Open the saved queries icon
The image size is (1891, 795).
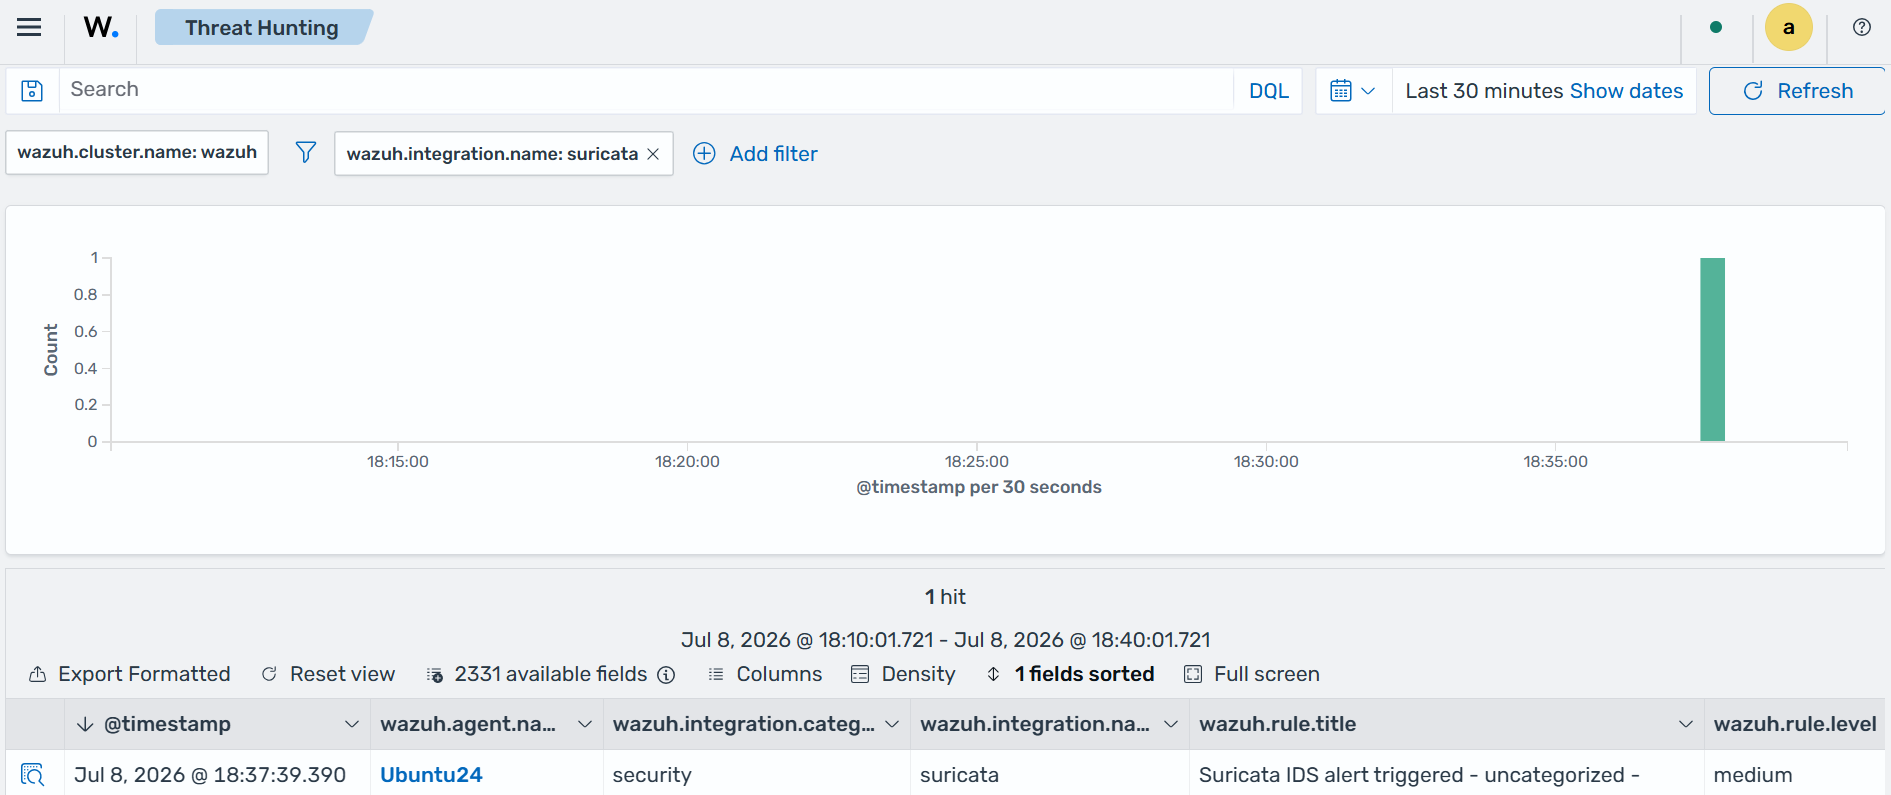(32, 91)
